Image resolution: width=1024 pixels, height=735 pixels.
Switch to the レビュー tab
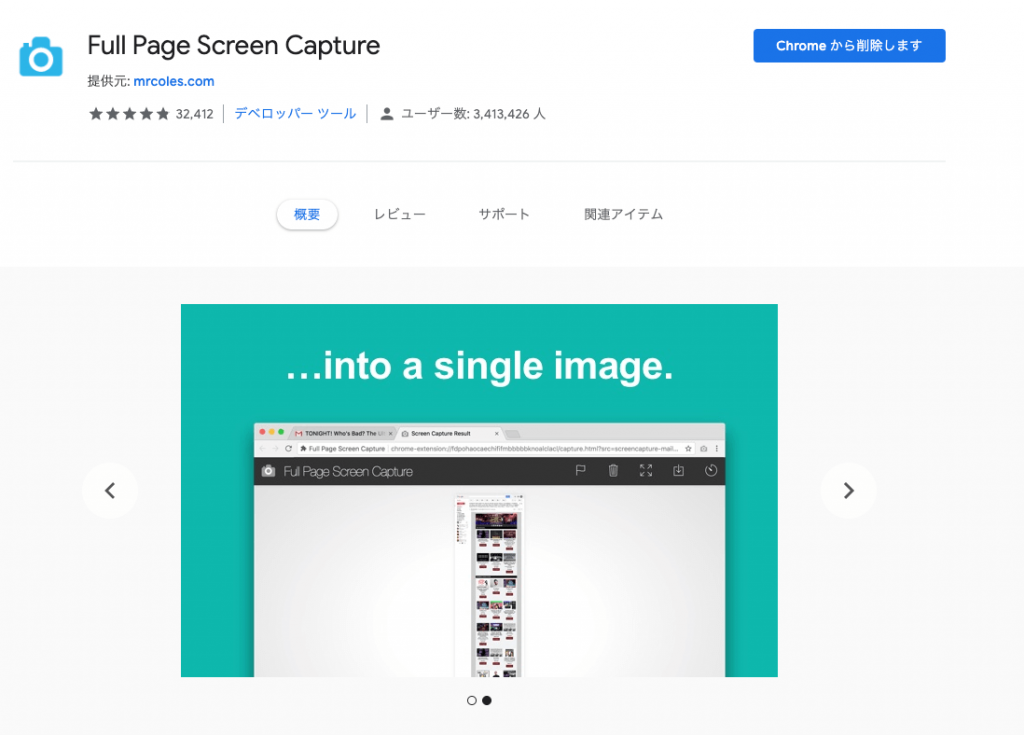pos(400,214)
